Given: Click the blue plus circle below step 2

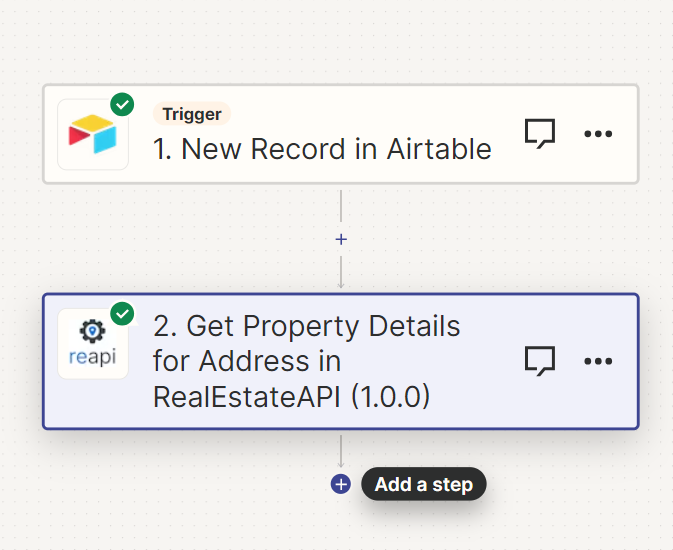Looking at the screenshot, I should point(341,484).
